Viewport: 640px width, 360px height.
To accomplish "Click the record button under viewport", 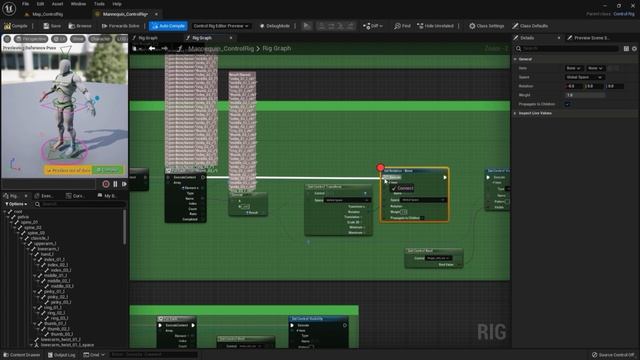I will point(106,184).
